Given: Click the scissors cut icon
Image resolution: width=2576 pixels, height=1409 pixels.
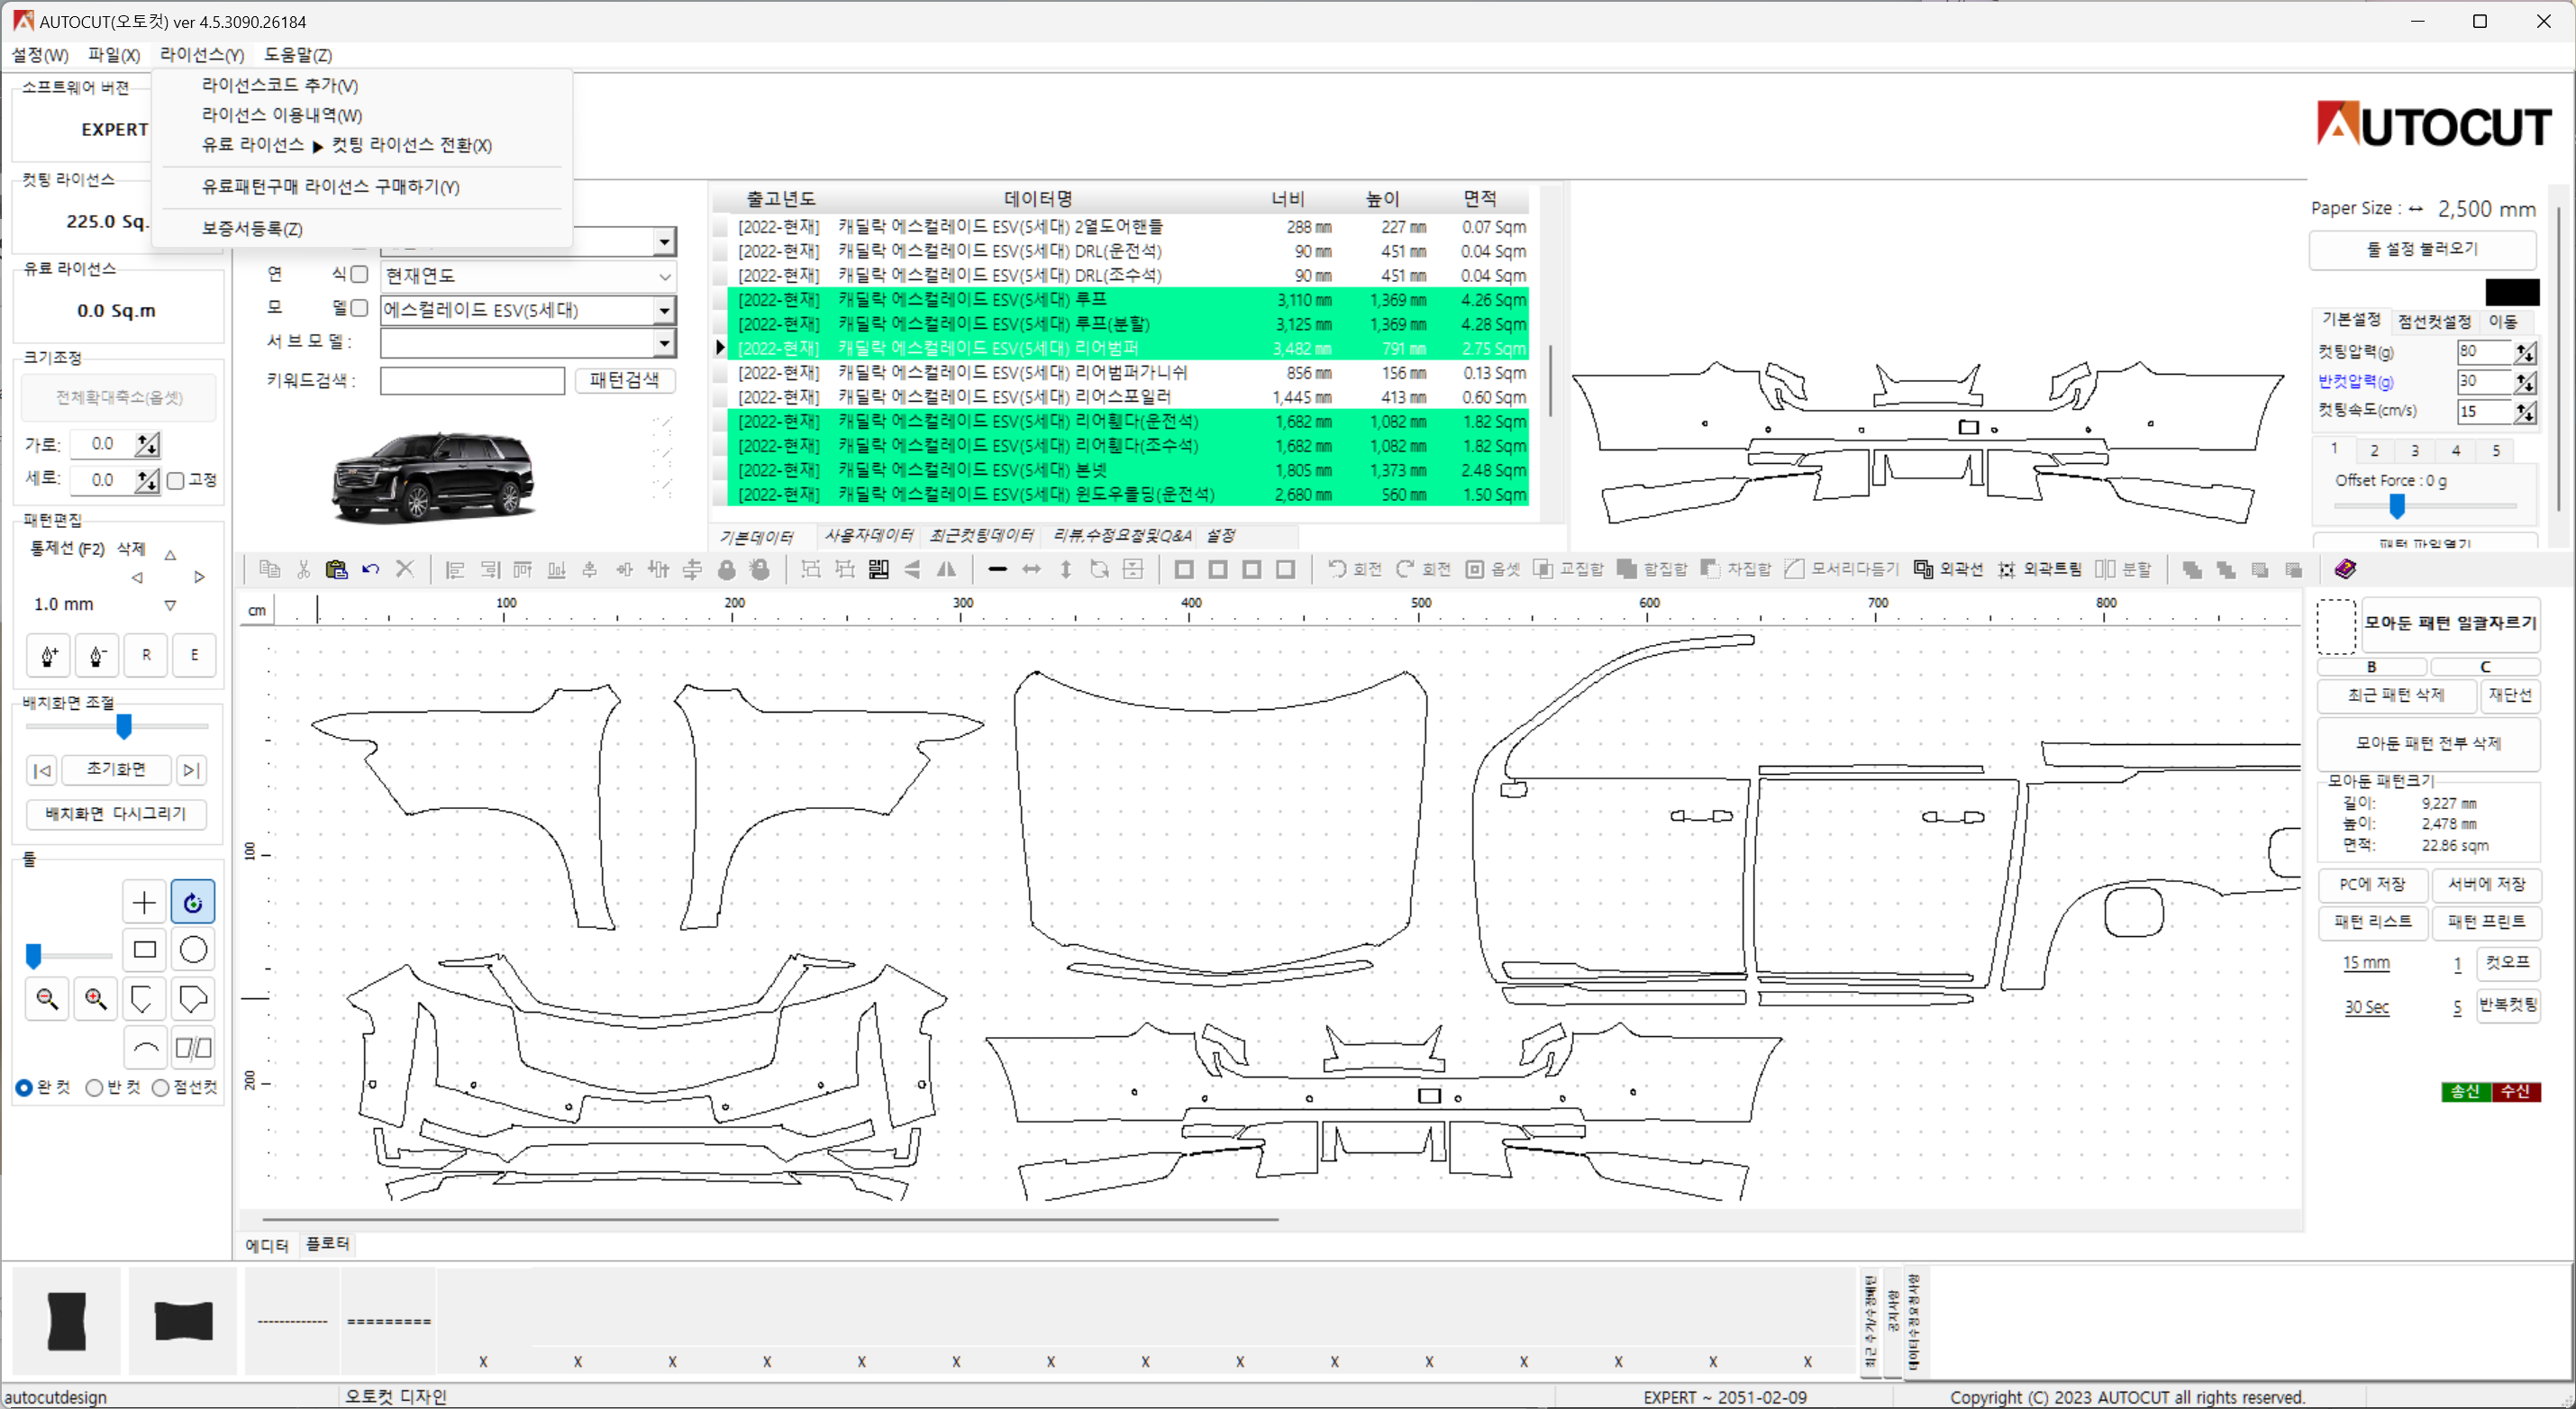Looking at the screenshot, I should pos(303,569).
